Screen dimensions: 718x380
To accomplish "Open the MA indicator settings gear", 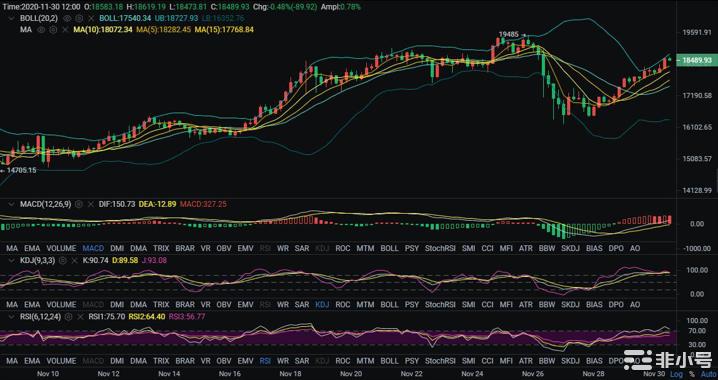I will click(53, 30).
